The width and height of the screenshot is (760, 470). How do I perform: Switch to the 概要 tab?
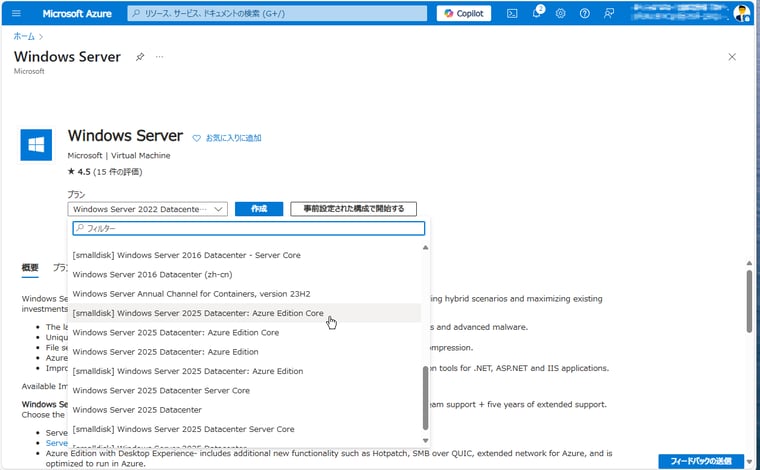tap(30, 267)
